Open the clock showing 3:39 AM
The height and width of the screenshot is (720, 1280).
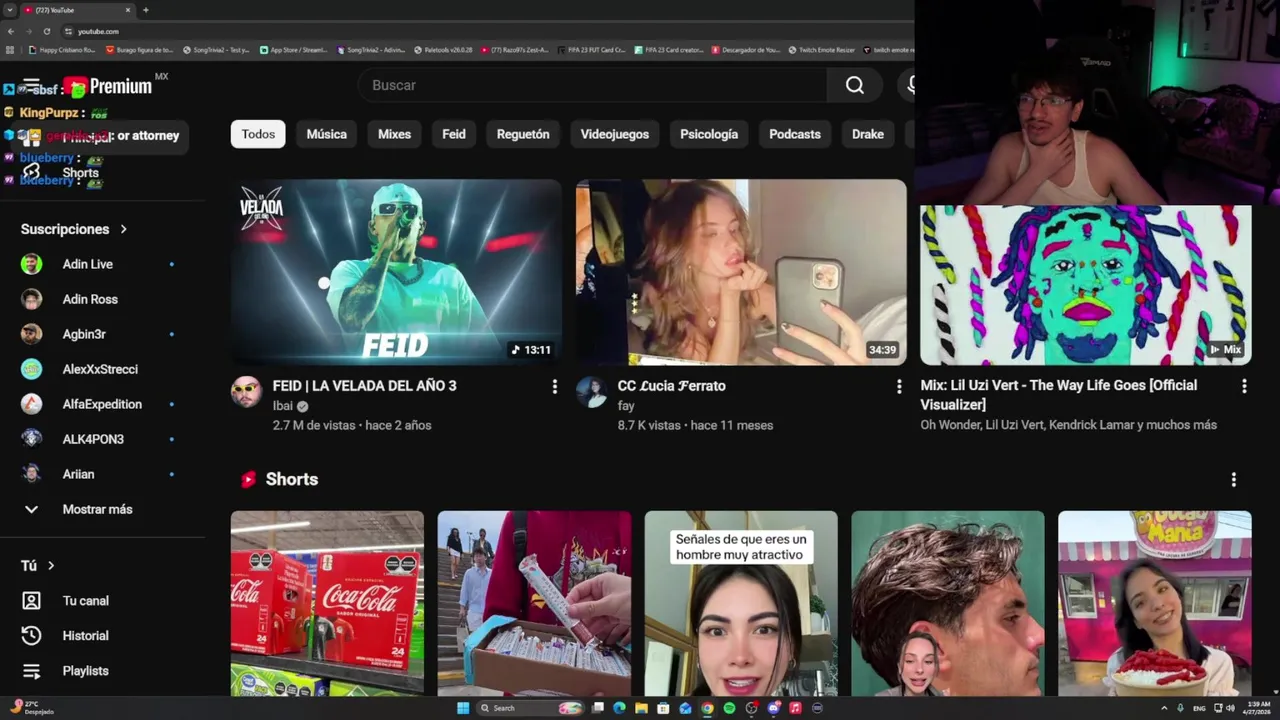(x=1259, y=708)
